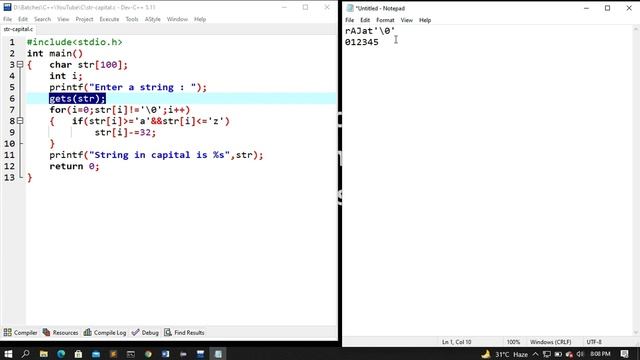The image size is (640, 360).
Task: Click the Dev-C++ icon in its title bar
Action: tap(7, 7)
